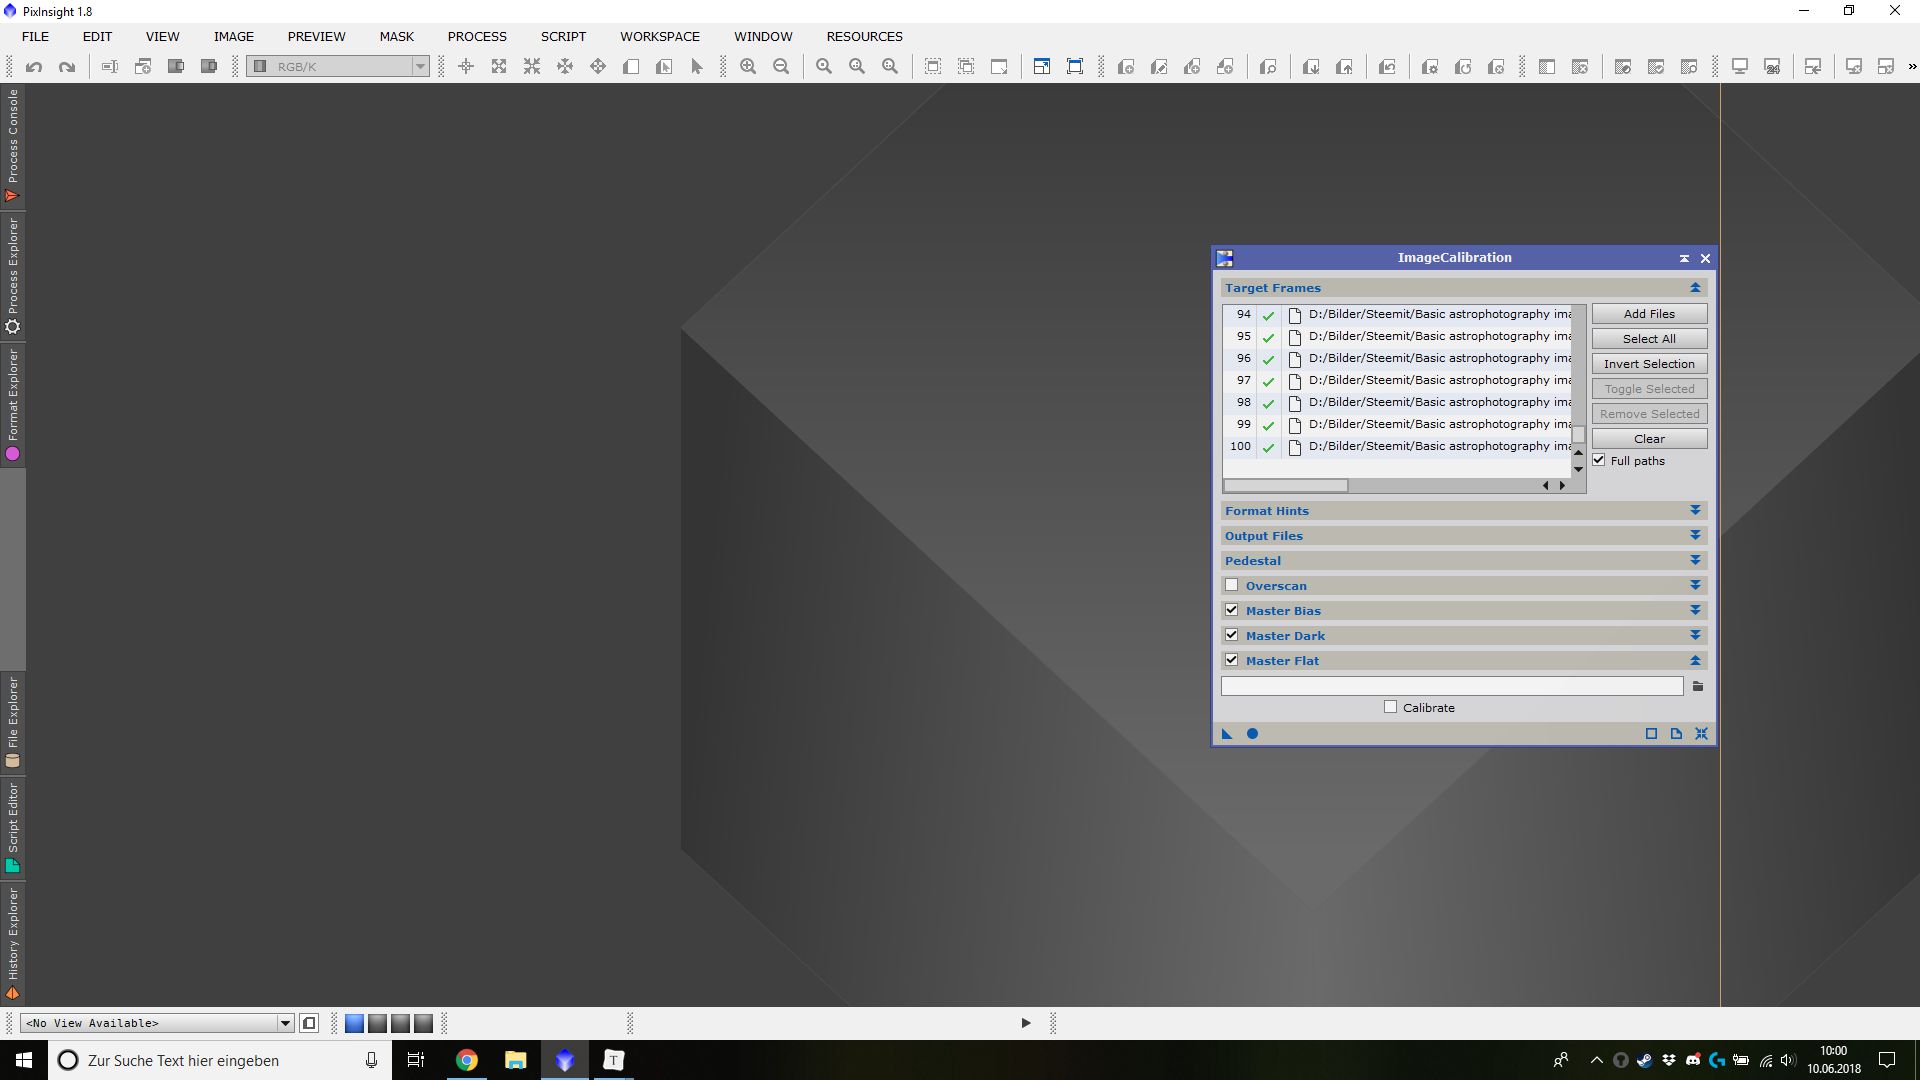Click the Add Files button
Screen dimensions: 1920x1080
(x=1649, y=314)
